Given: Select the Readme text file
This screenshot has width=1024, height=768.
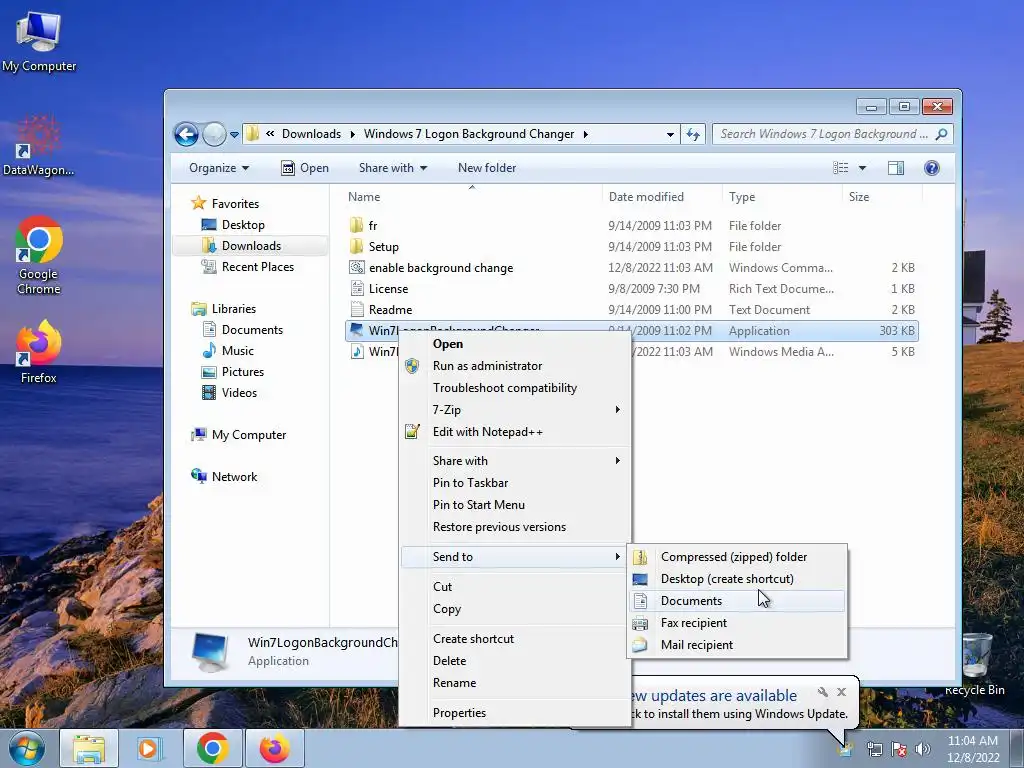Looking at the screenshot, I should click(x=391, y=310).
